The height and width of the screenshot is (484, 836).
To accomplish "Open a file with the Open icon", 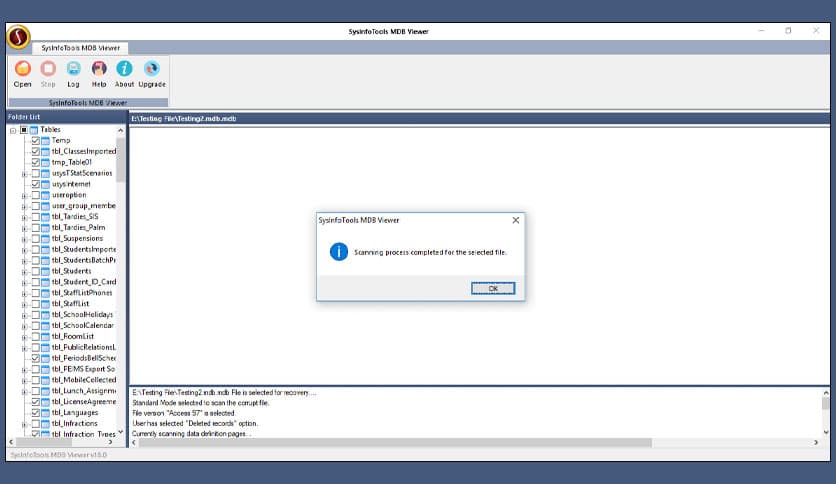I will 22,69.
